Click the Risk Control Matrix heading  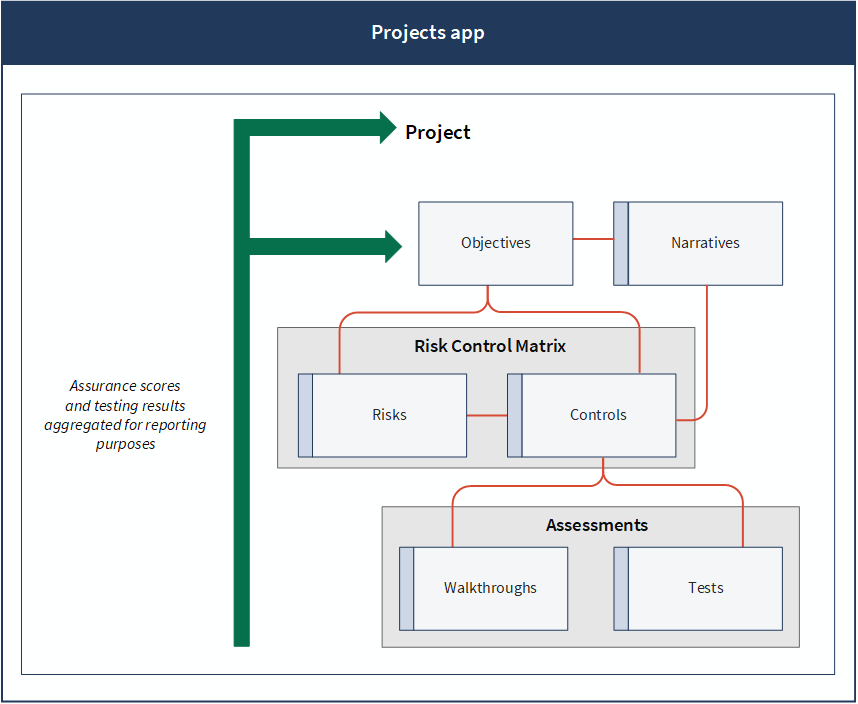click(x=490, y=346)
